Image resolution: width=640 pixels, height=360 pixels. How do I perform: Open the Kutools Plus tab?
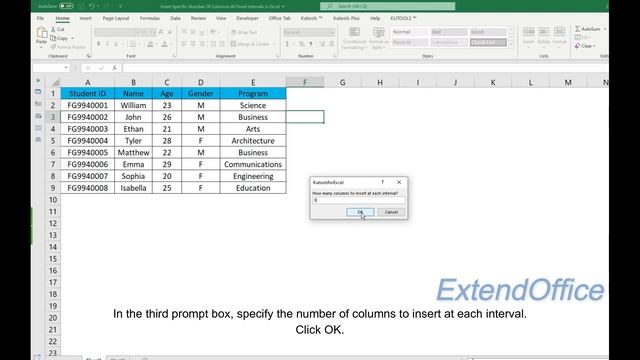[x=347, y=18]
